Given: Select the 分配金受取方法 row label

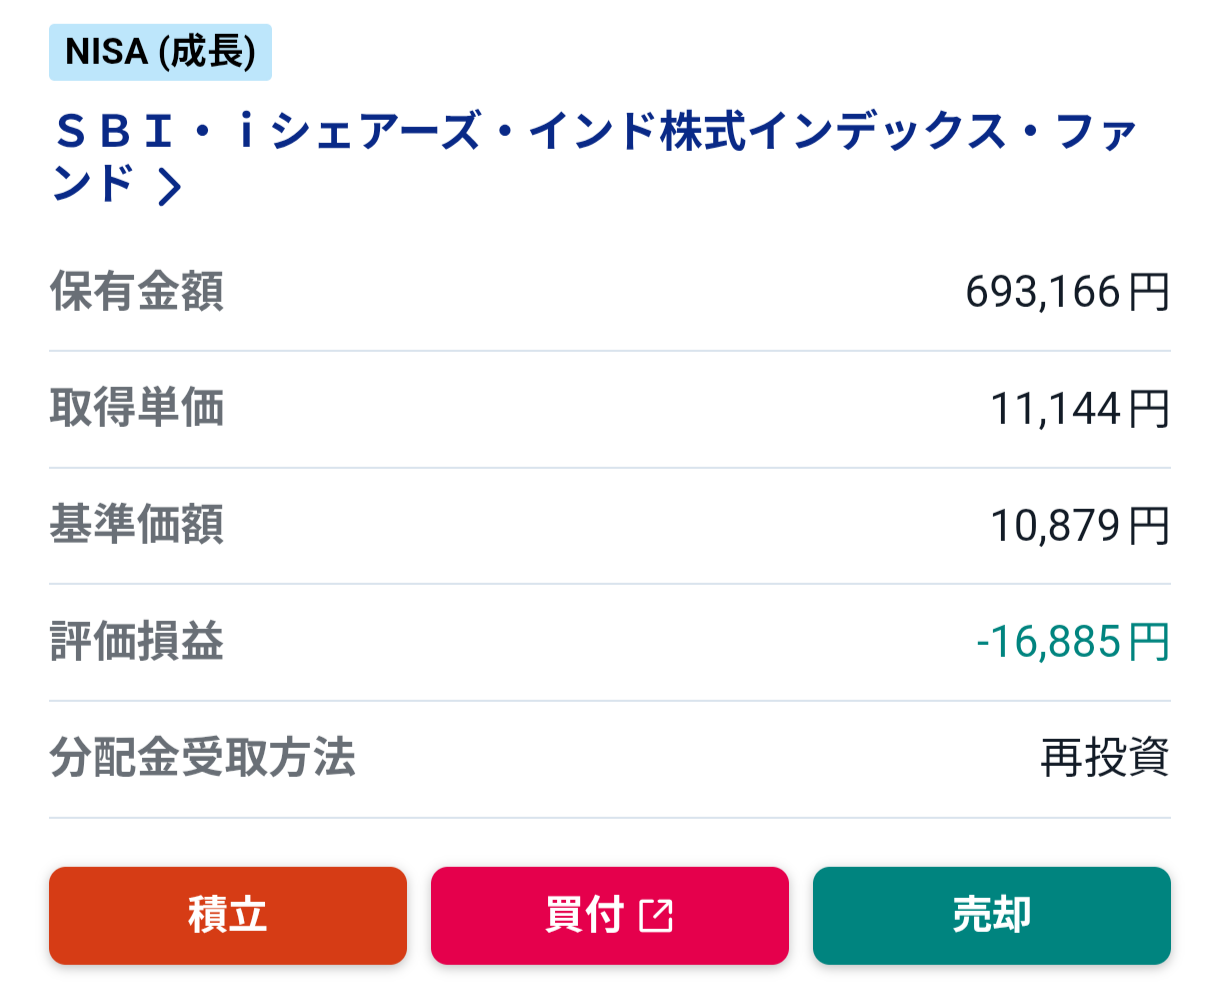Looking at the screenshot, I should 203,758.
